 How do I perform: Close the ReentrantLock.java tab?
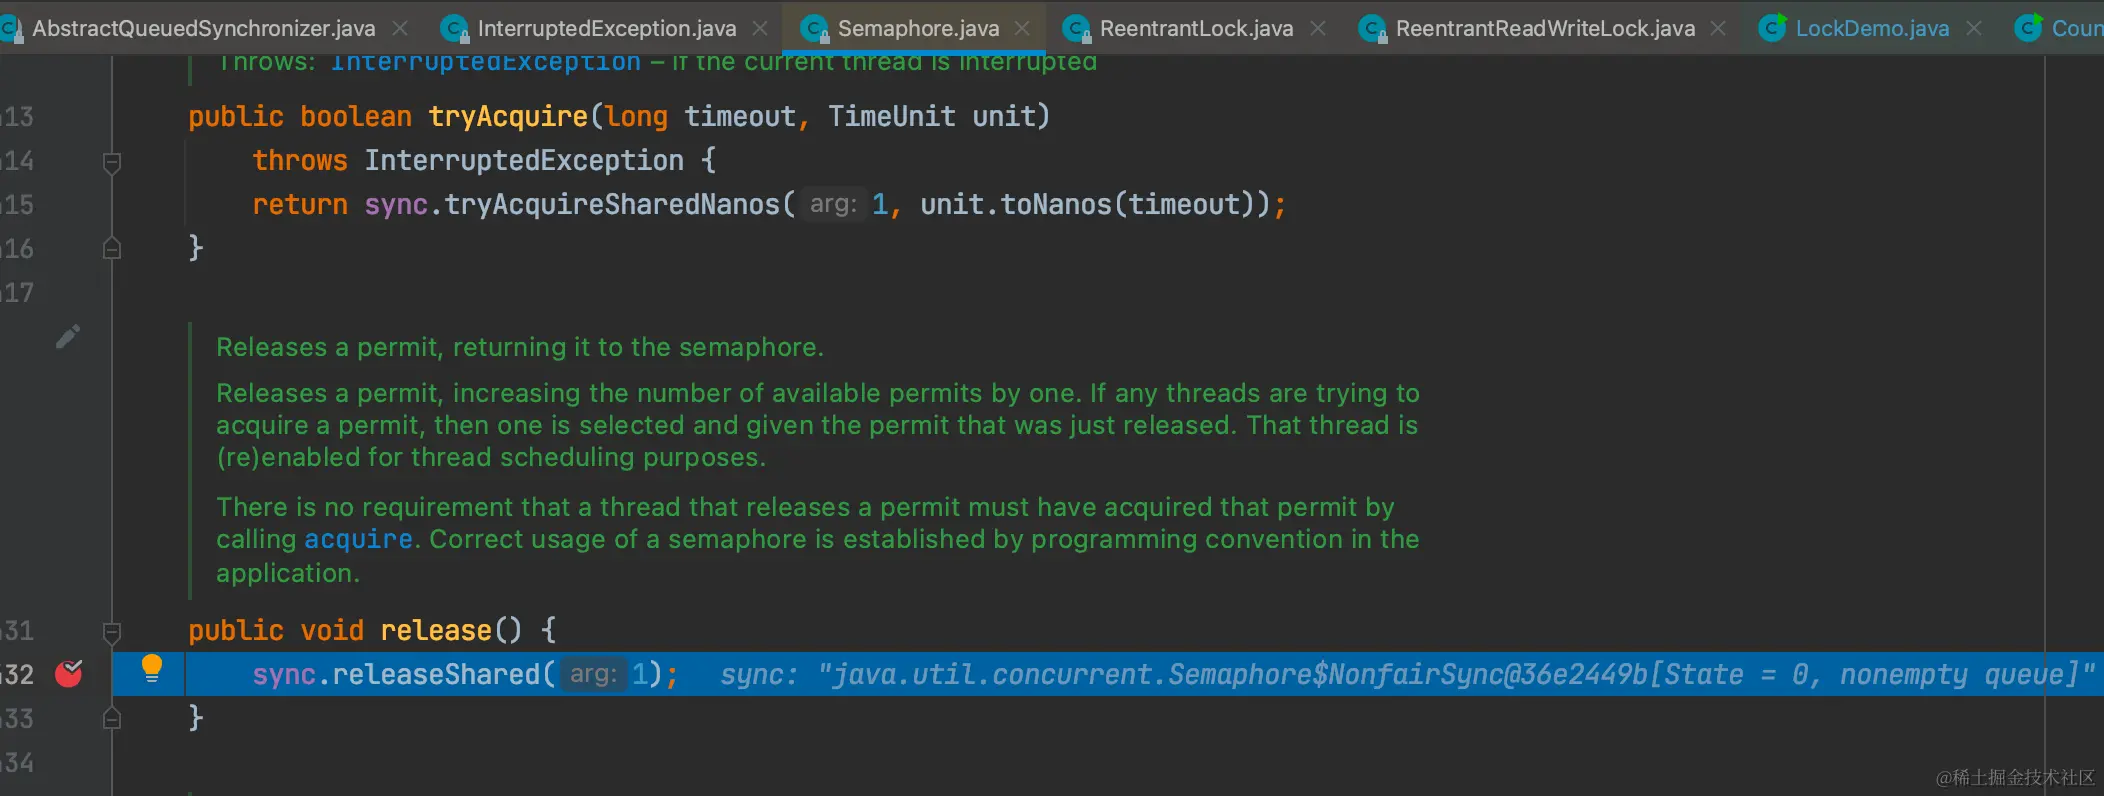pyautogui.click(x=1318, y=28)
